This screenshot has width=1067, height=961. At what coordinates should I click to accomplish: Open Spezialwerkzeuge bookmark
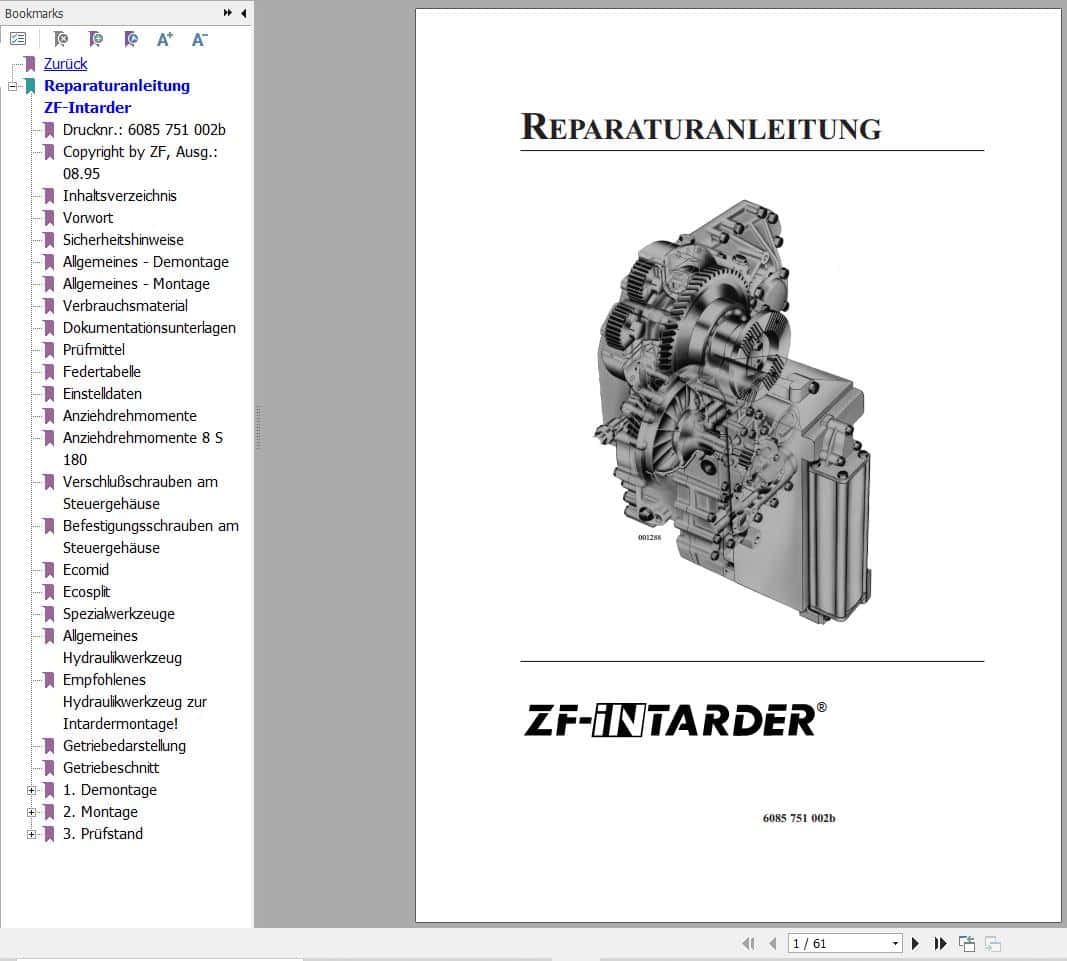click(x=118, y=614)
